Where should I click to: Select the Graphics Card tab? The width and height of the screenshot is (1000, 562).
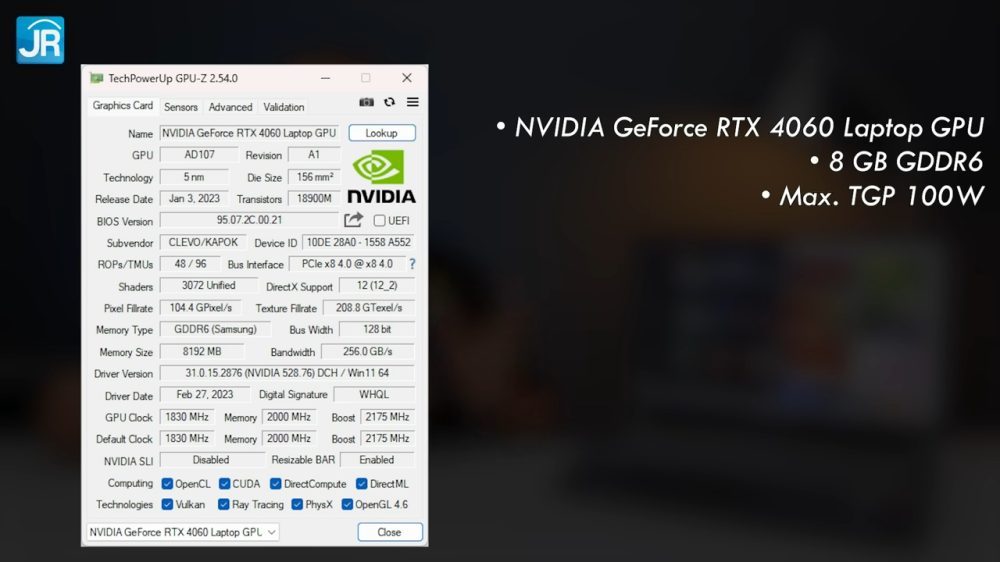(x=122, y=106)
